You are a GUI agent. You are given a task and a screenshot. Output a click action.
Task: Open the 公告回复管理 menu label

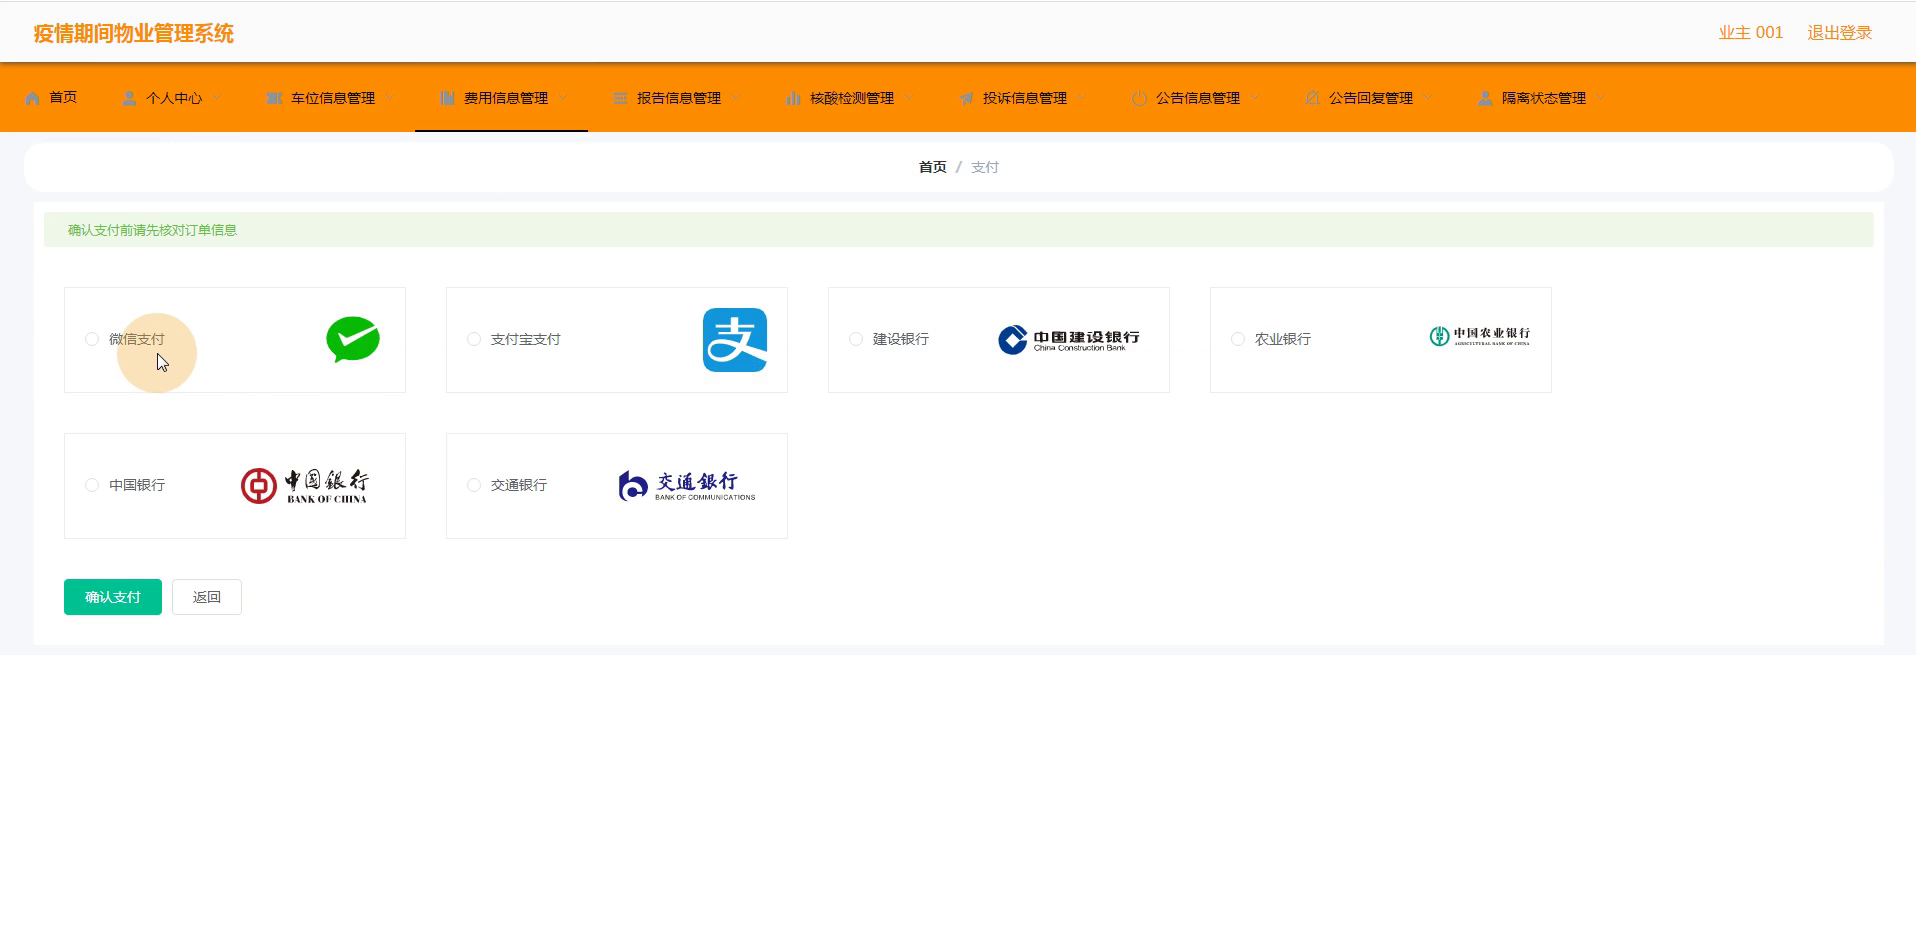point(1371,98)
